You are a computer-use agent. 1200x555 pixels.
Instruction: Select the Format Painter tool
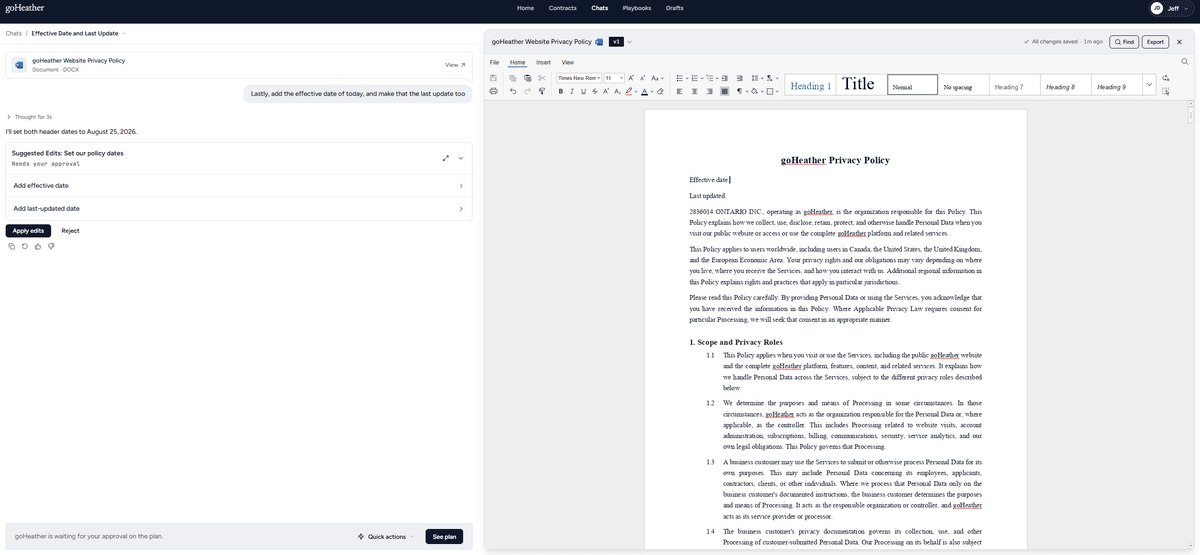[542, 91]
